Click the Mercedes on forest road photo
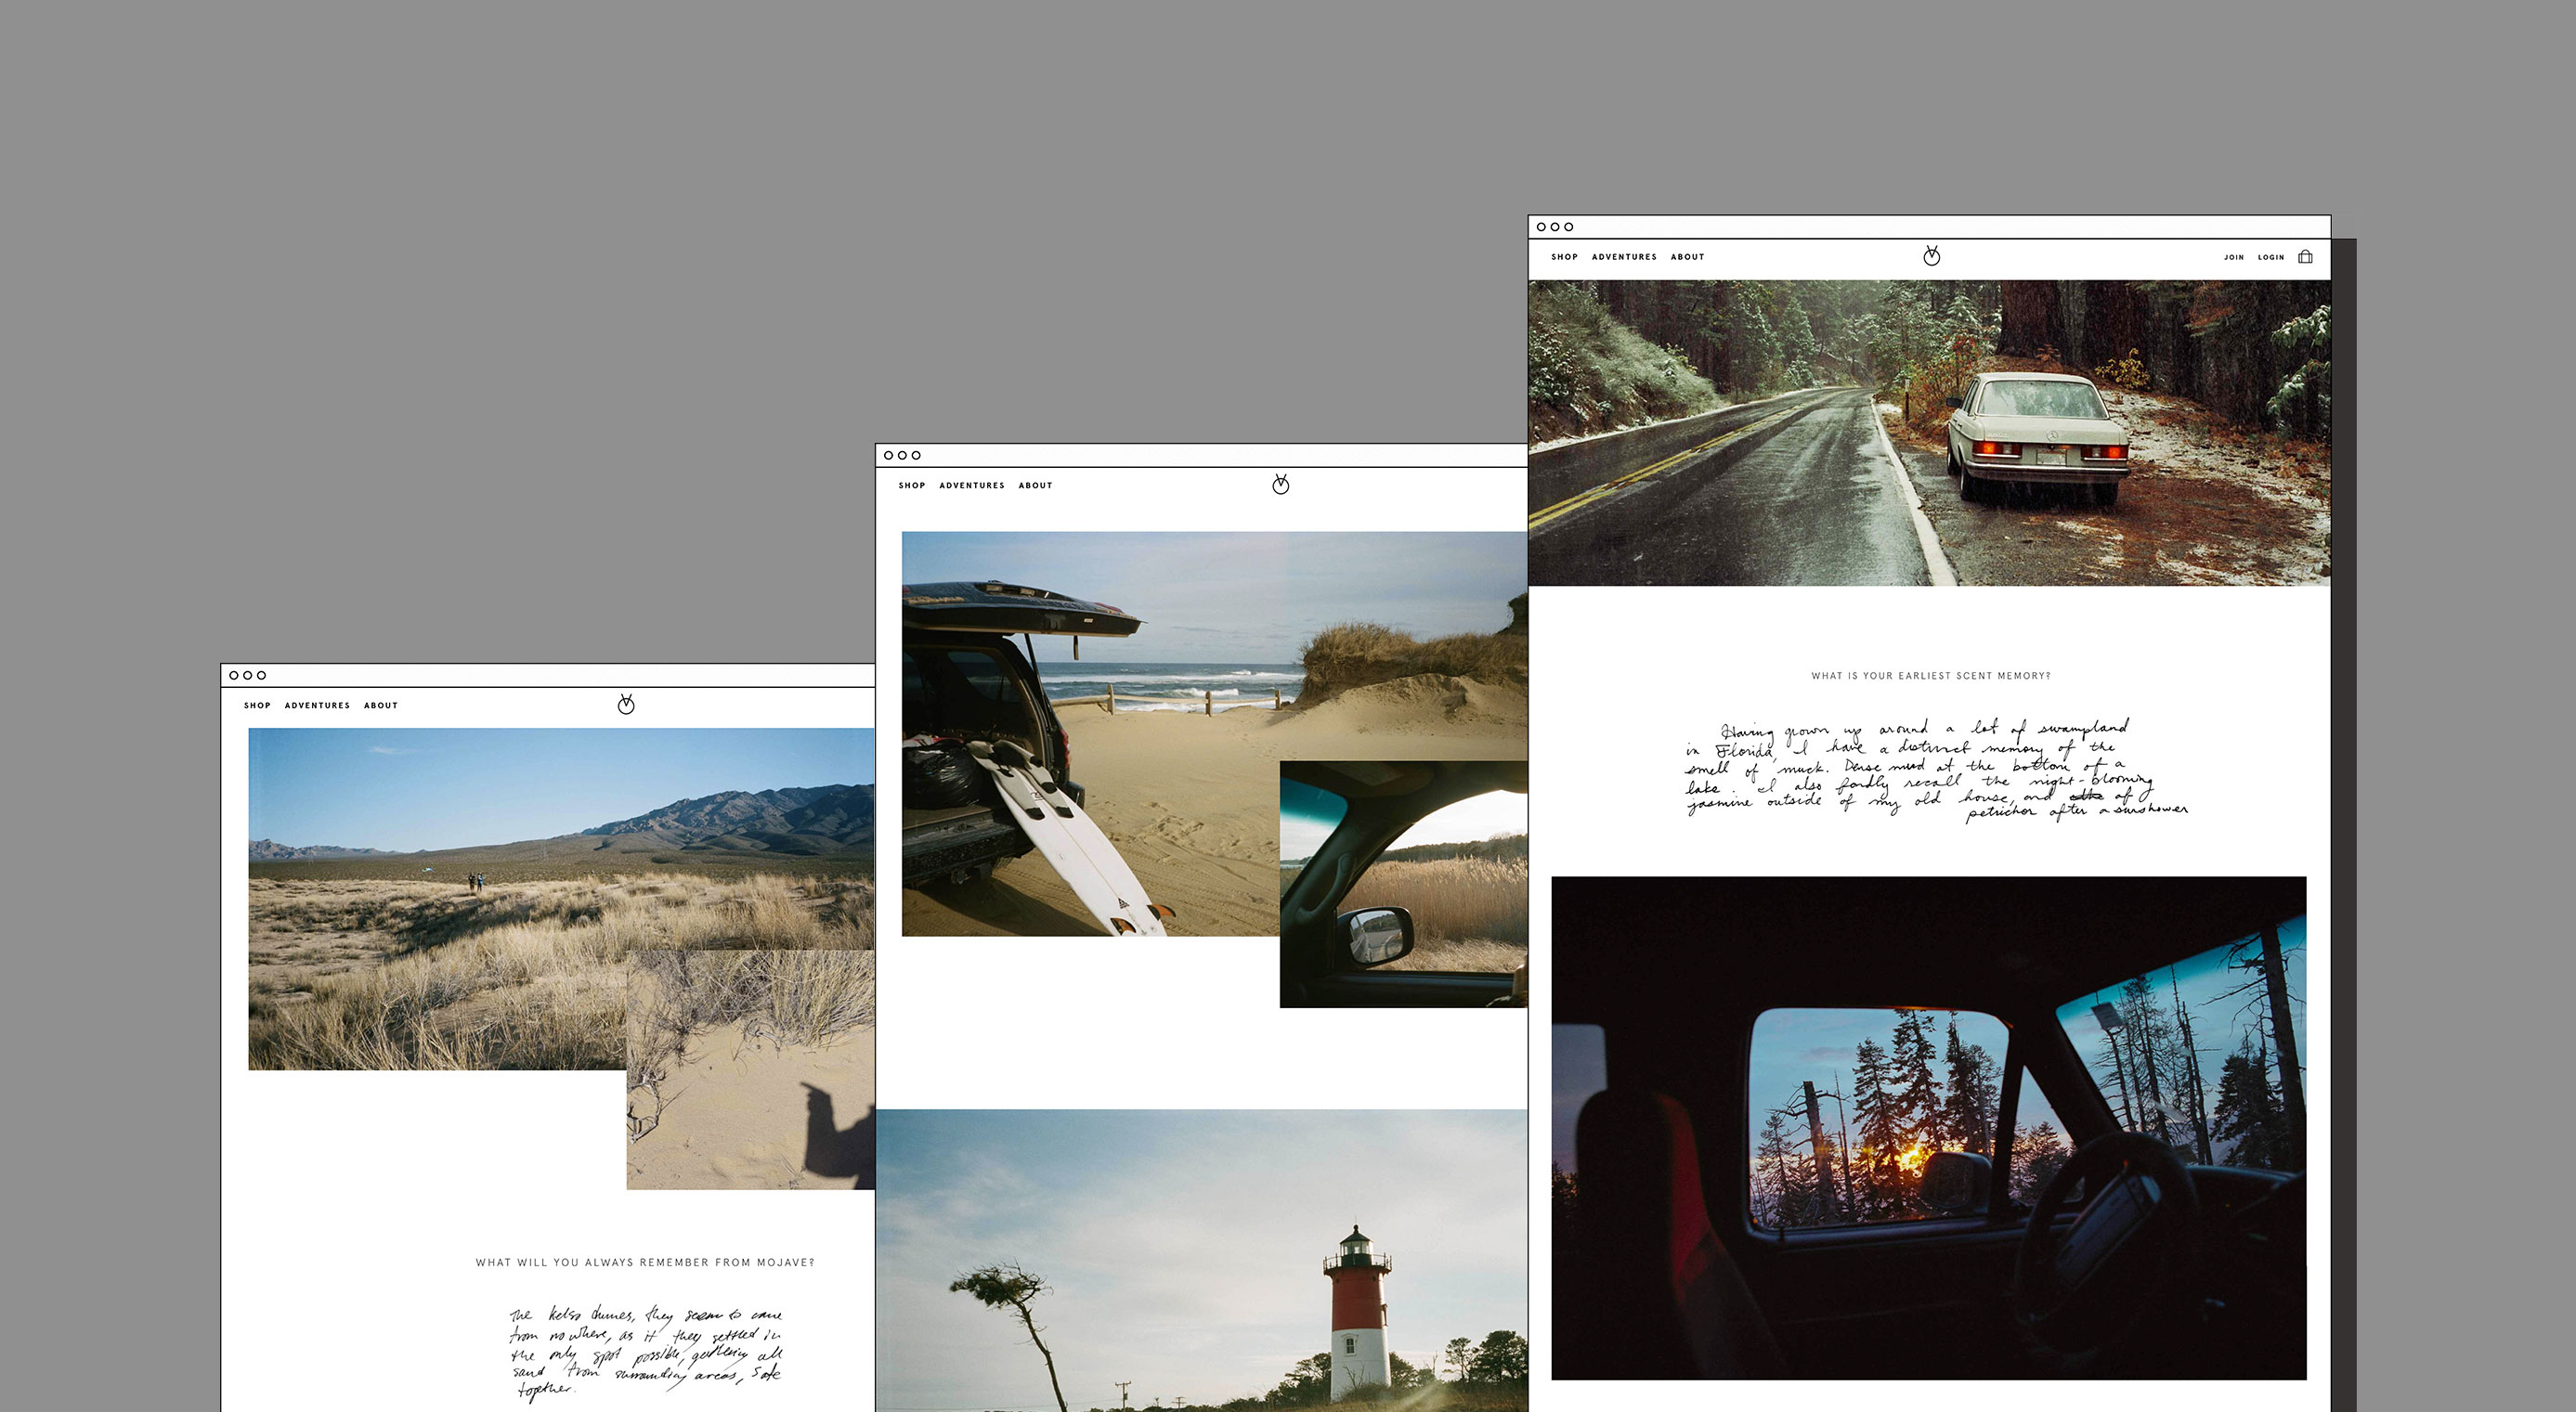 click(x=1929, y=433)
